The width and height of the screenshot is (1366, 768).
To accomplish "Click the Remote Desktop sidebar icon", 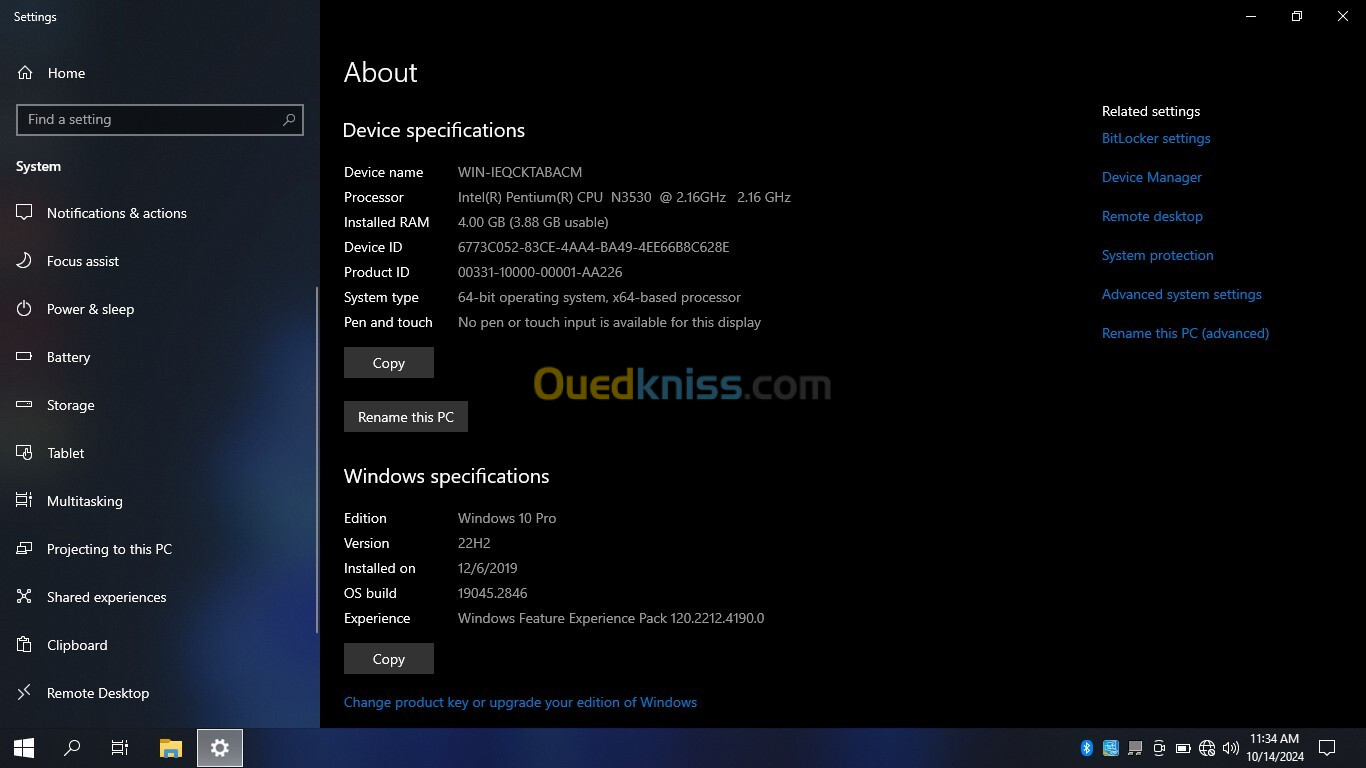I will (25, 693).
